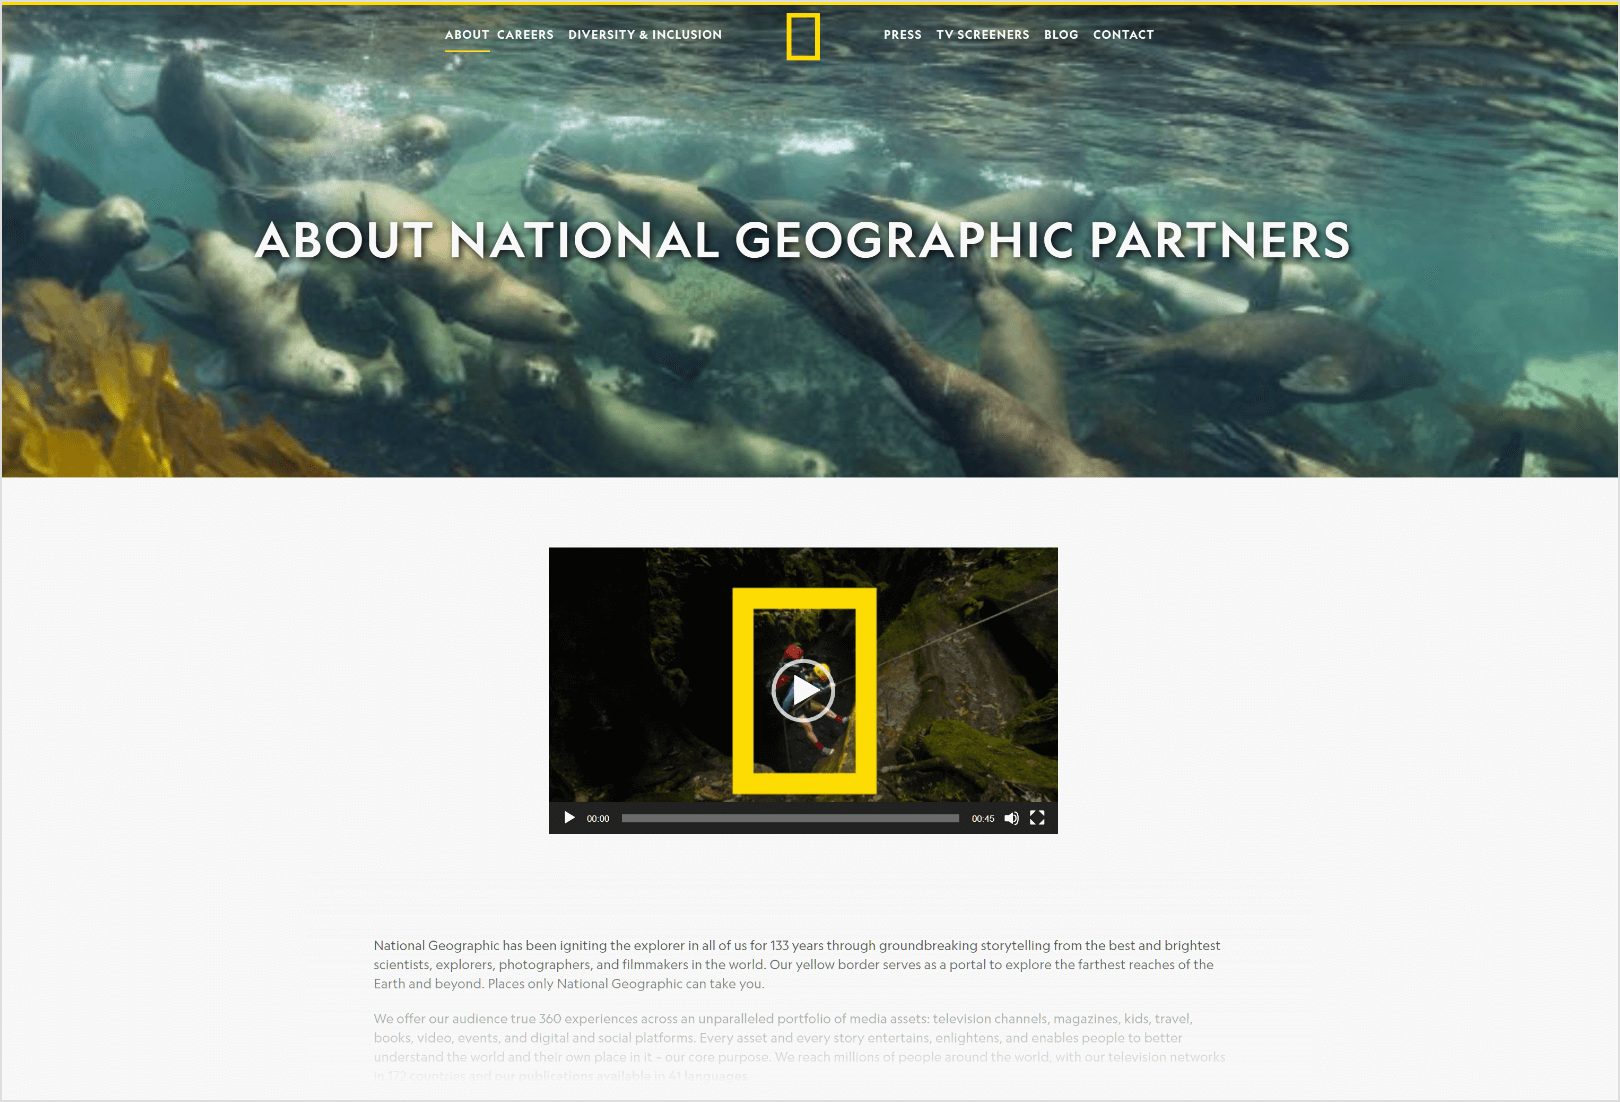Click the 00:45 video duration label
This screenshot has height=1102, width=1620.
pos(983,818)
